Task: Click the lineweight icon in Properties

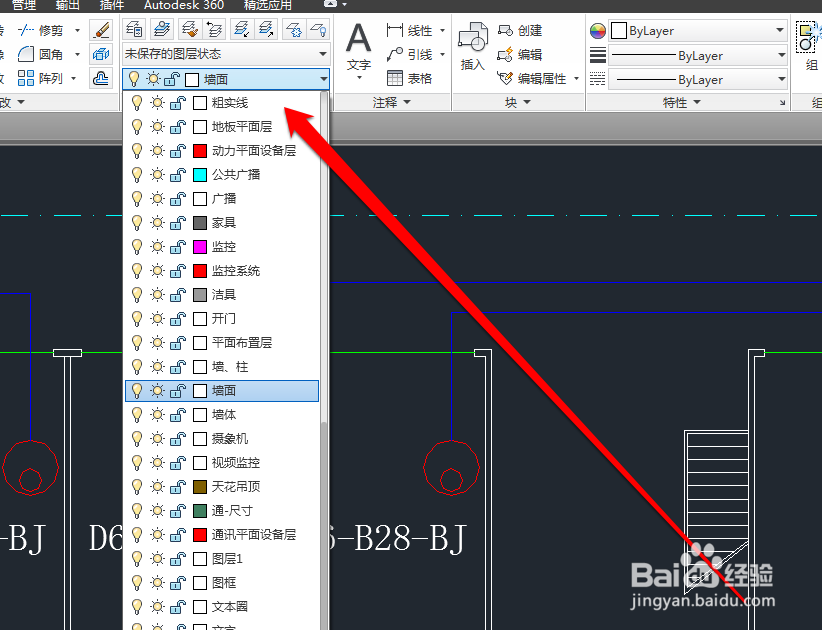Action: coord(598,55)
